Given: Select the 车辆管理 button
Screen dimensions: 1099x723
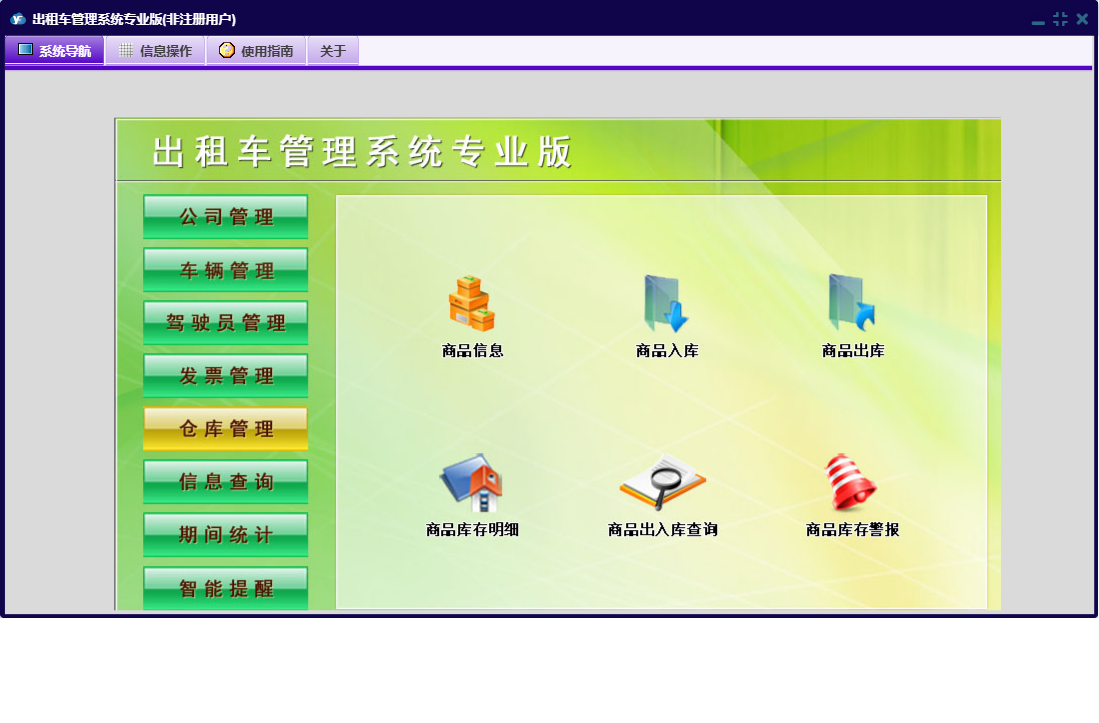Looking at the screenshot, I should click(226, 270).
